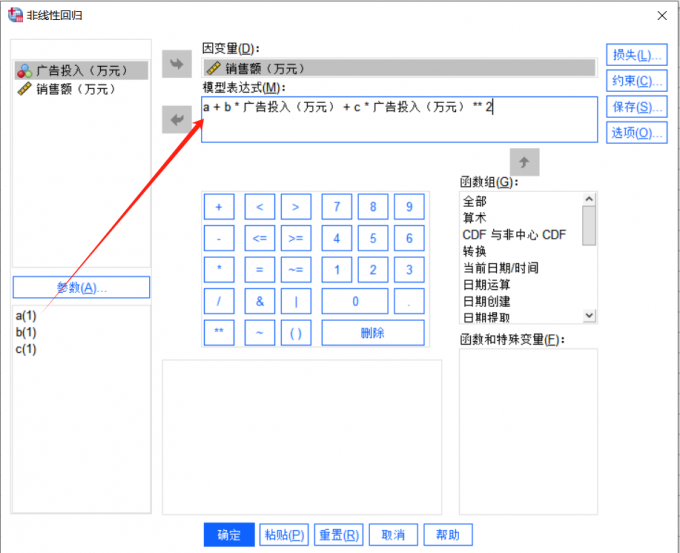Click keypad digit 0

pyautogui.click(x=355, y=301)
